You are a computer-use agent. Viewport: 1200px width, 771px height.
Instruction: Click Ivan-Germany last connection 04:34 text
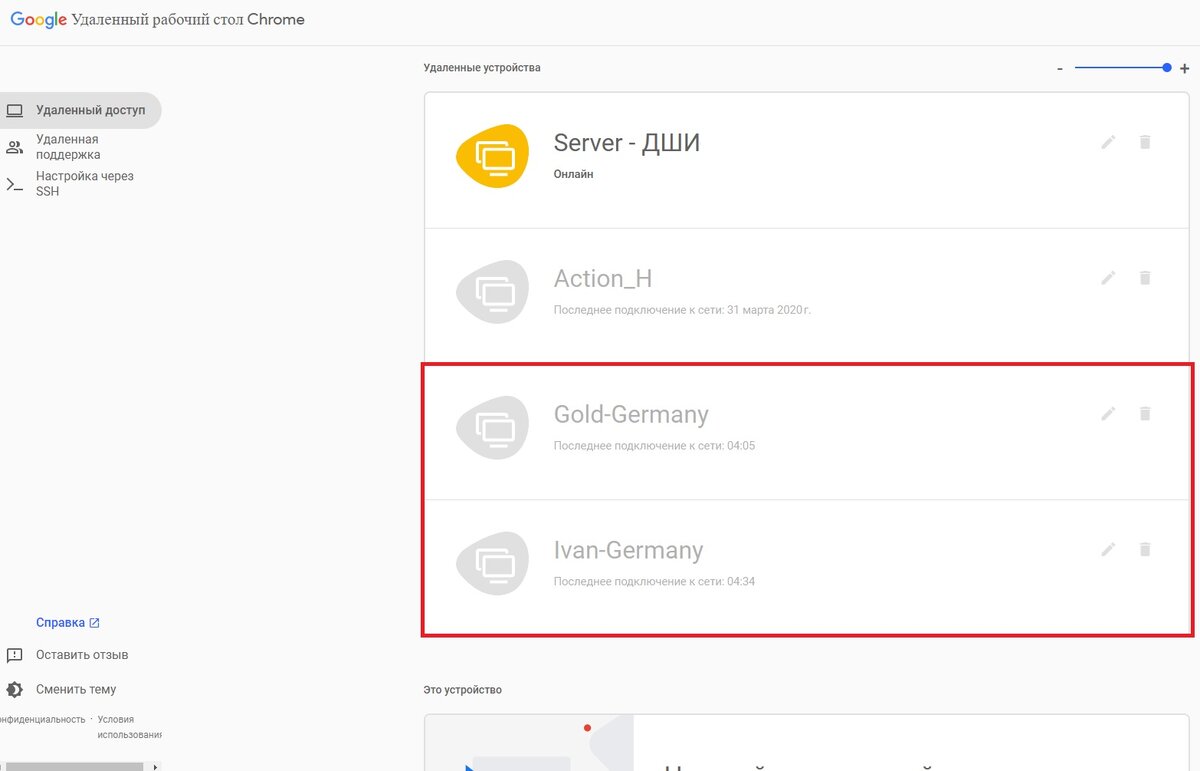(x=654, y=581)
